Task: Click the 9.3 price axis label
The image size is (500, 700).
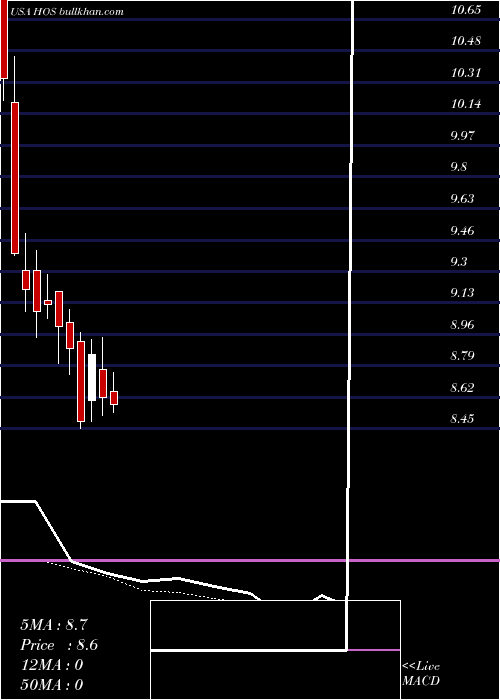Action: click(459, 261)
